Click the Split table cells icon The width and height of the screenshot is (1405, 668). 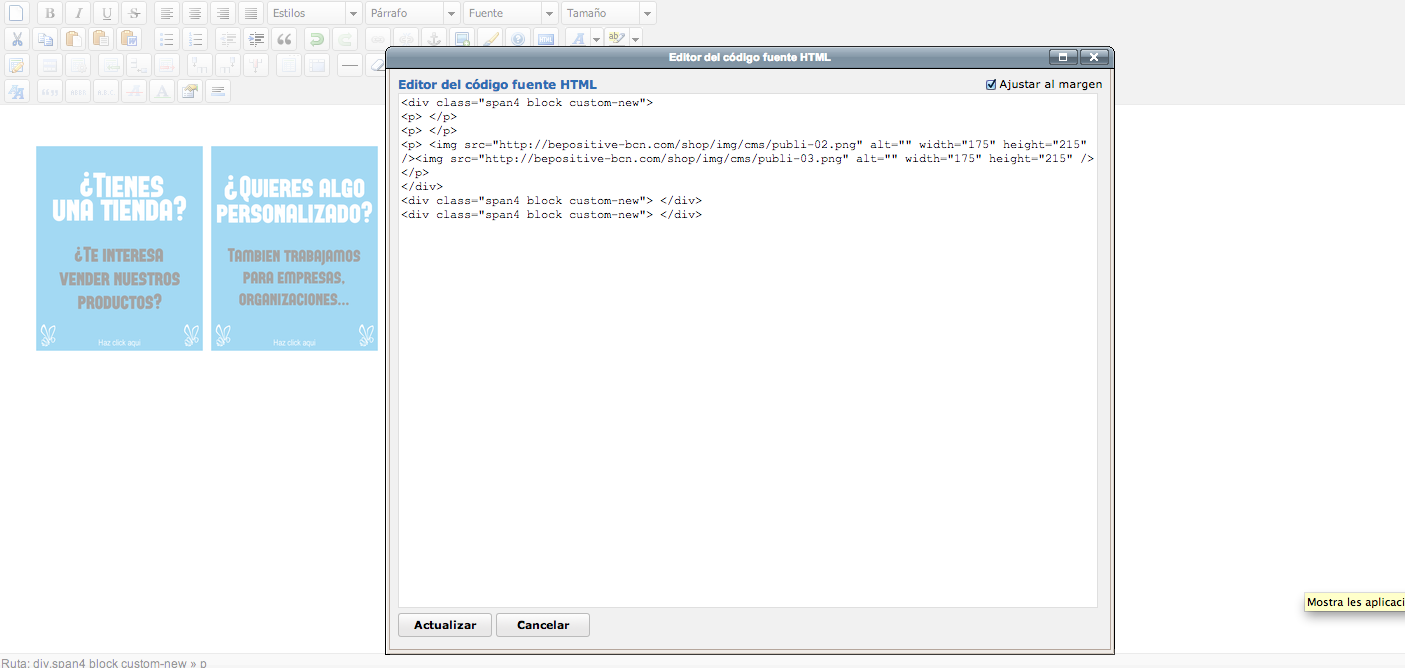[x=289, y=65]
